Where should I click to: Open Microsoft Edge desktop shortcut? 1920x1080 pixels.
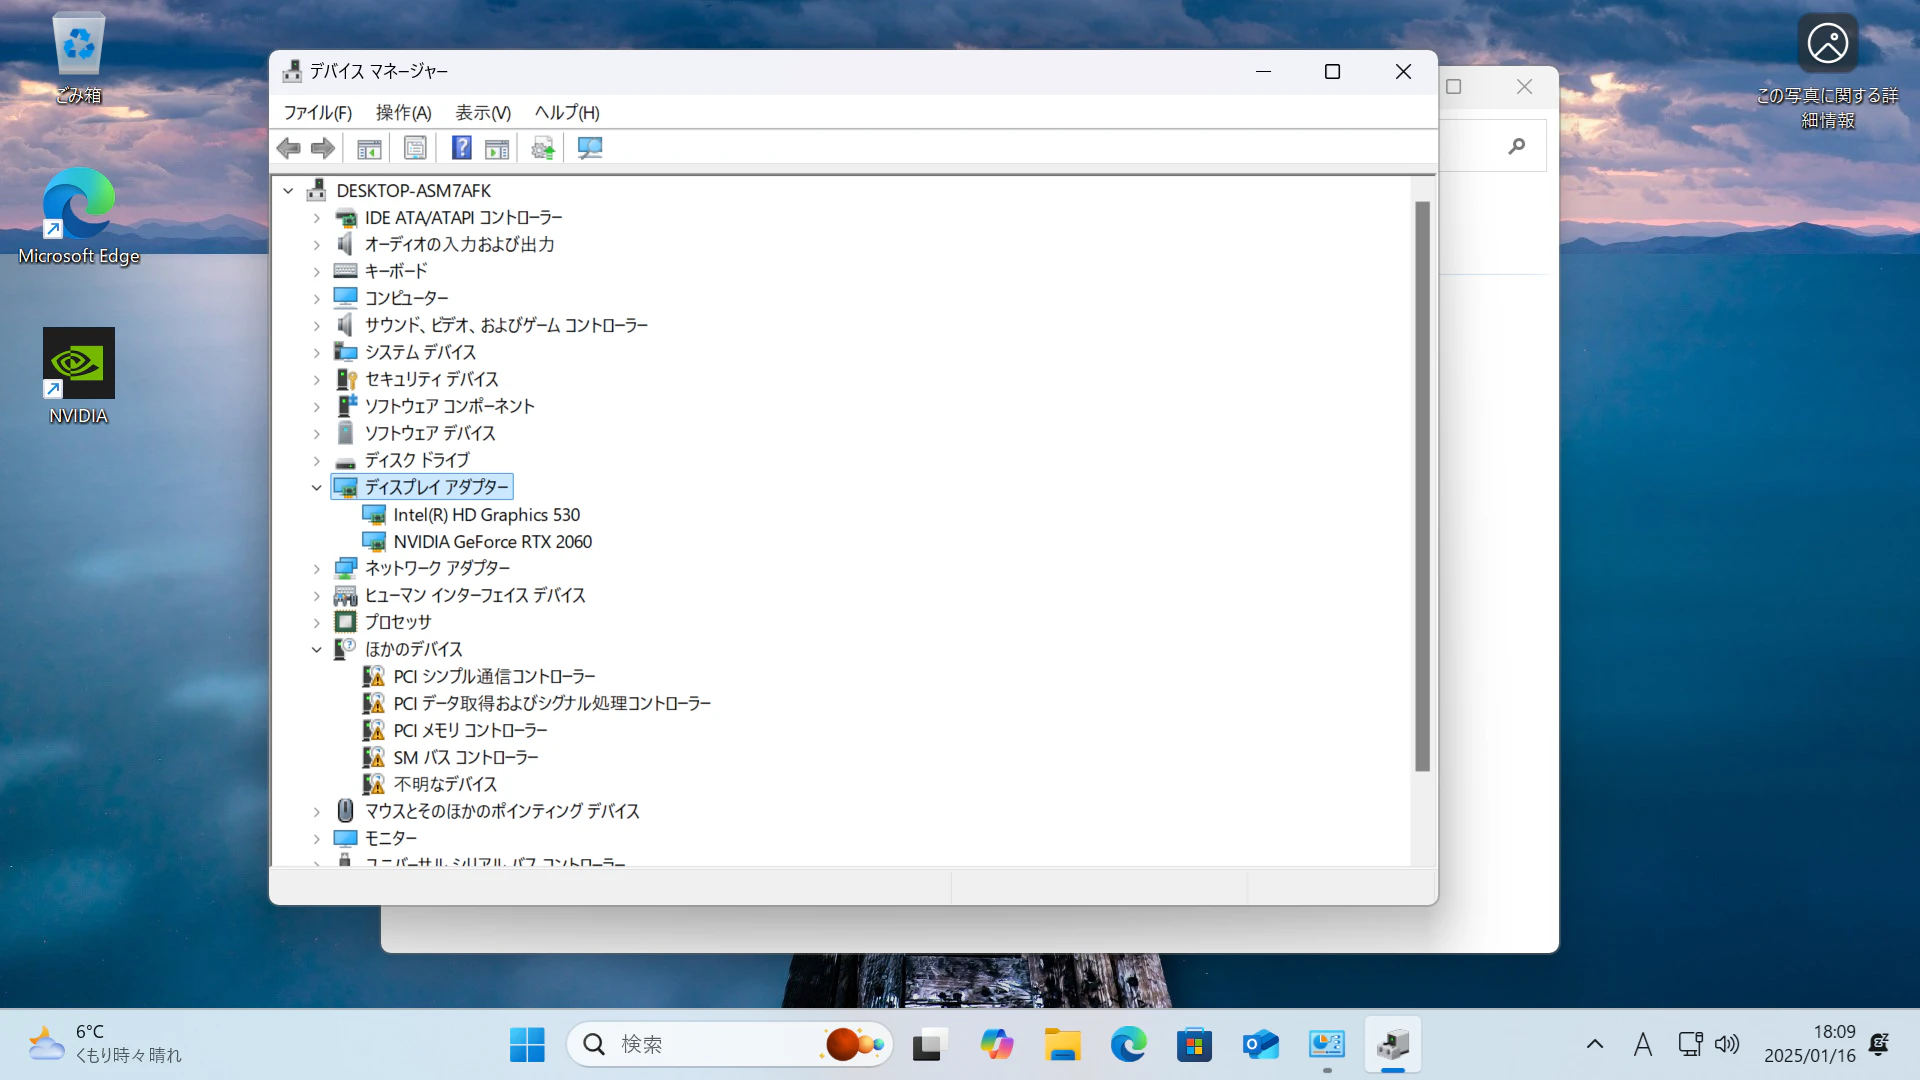click(x=79, y=216)
